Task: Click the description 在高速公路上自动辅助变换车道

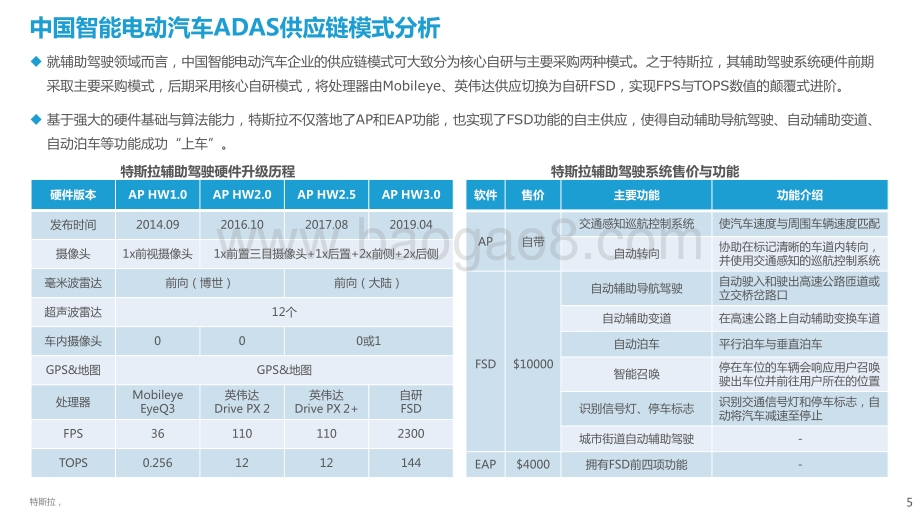Action: [x=799, y=319]
